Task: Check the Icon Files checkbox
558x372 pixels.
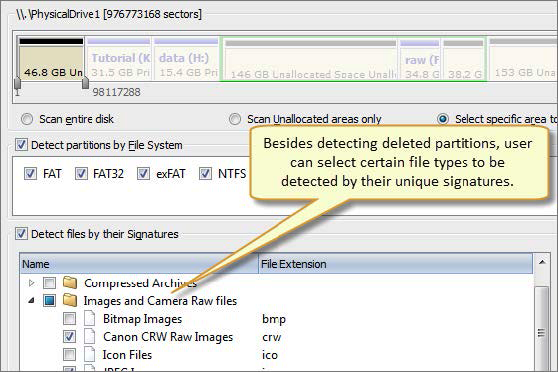Action: point(69,355)
